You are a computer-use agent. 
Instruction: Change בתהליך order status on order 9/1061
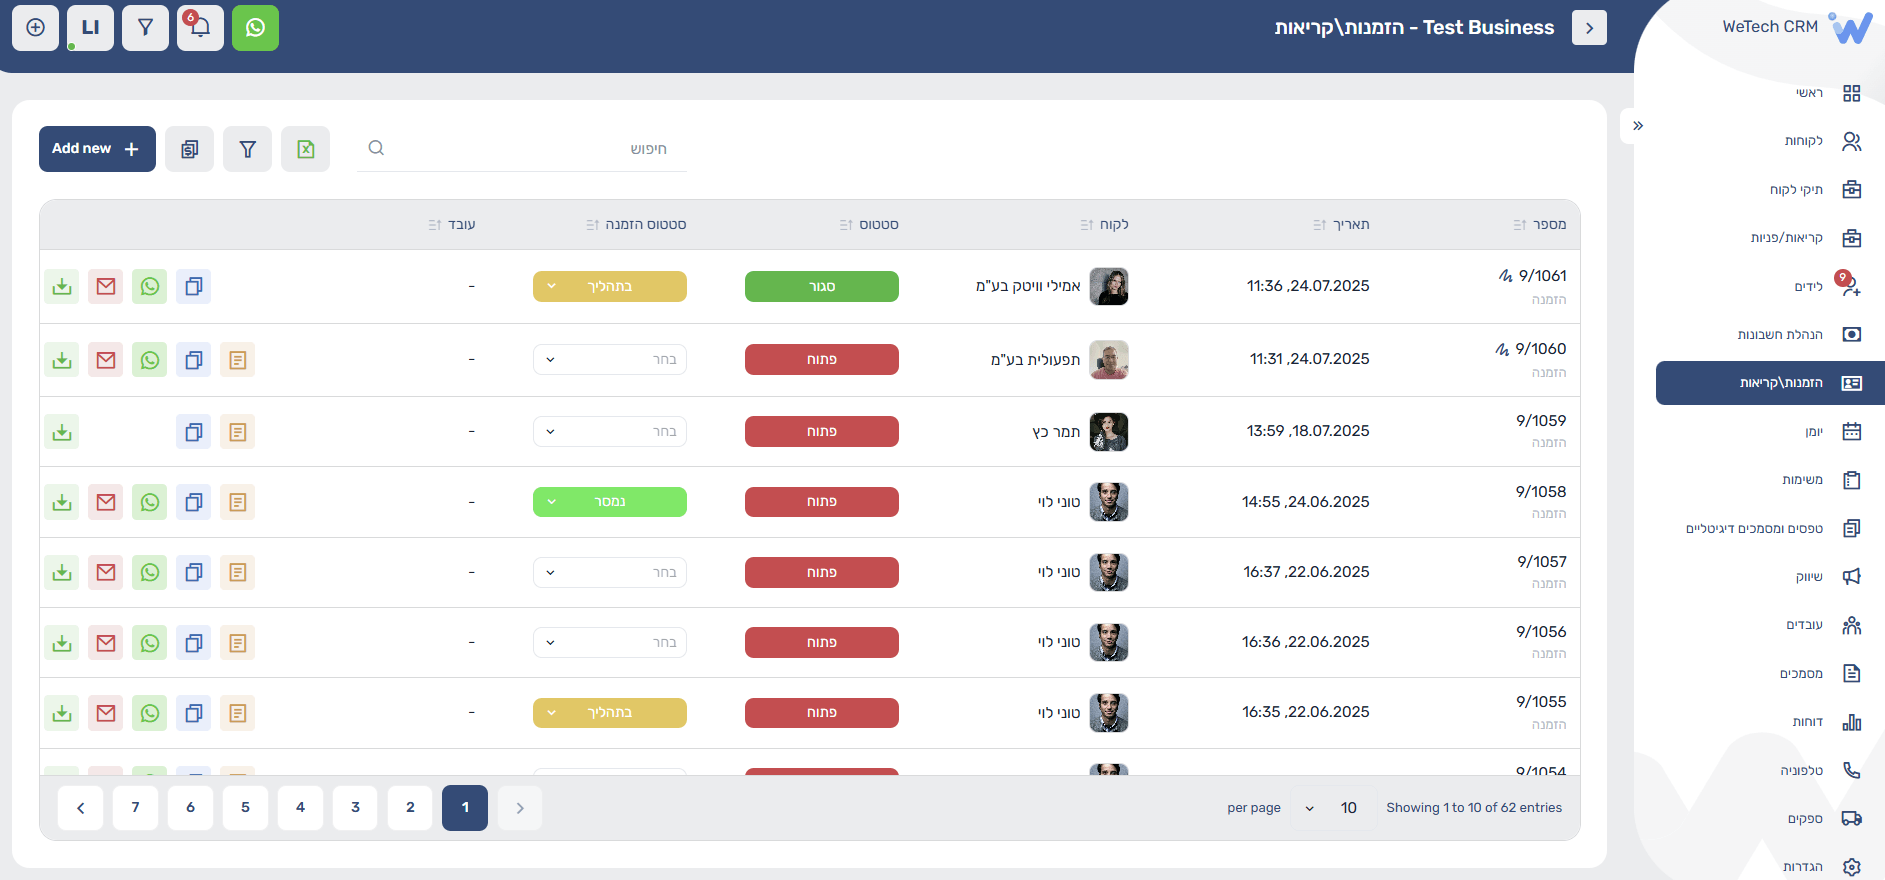(x=609, y=287)
